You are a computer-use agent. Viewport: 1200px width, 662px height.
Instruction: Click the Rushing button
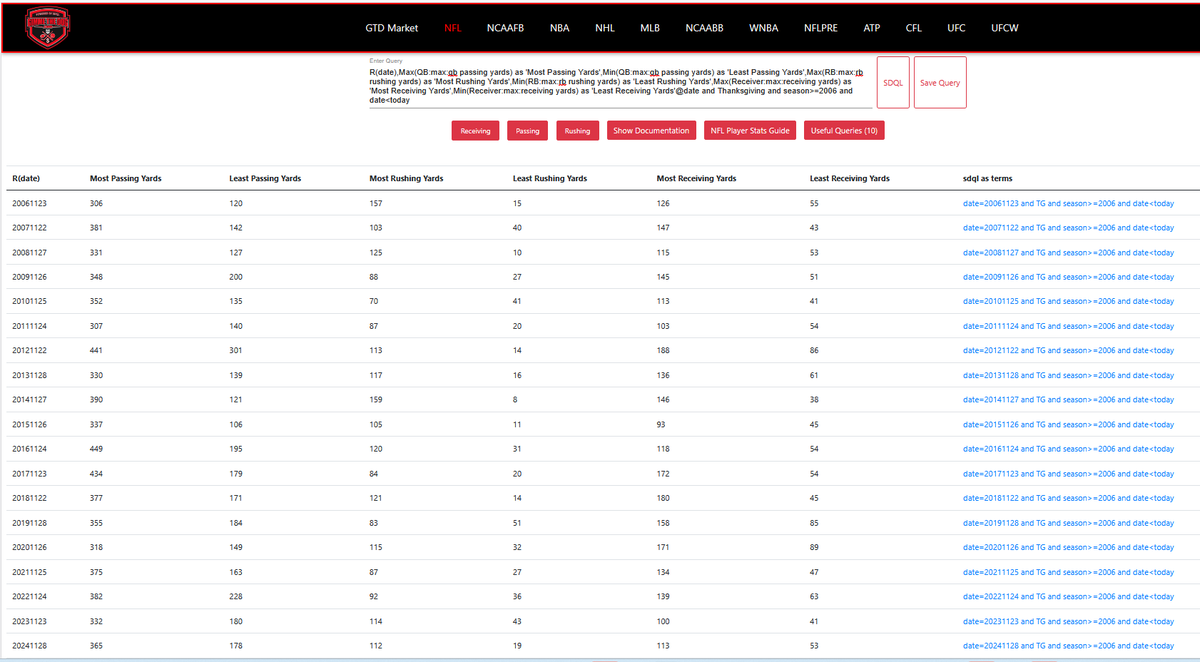point(577,131)
